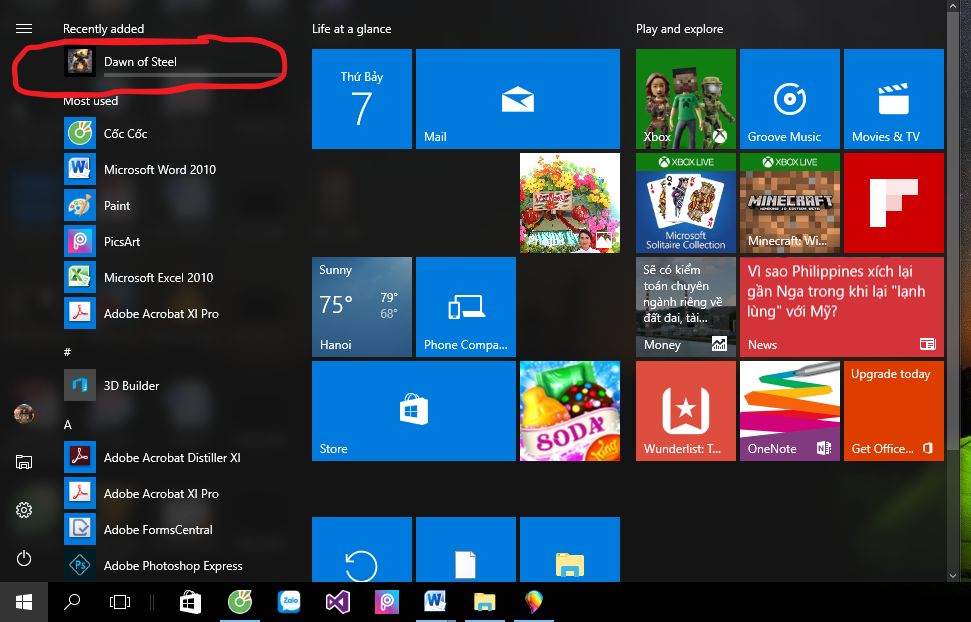Open the Mail tile
Viewport: 971px width, 622px height.
(x=518, y=99)
